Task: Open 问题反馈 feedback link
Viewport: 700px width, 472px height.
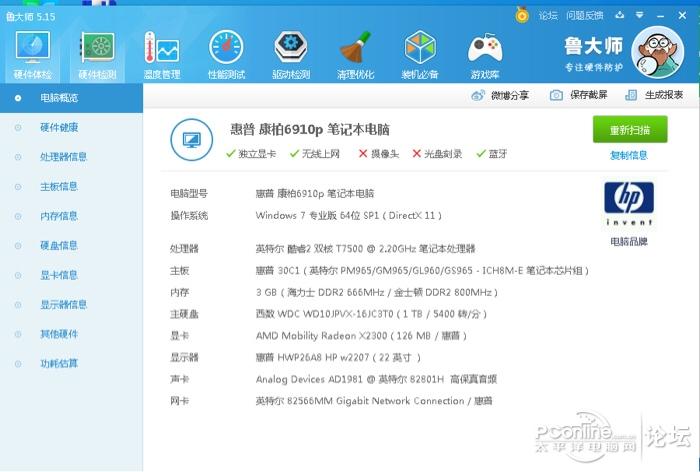Action: 584,16
